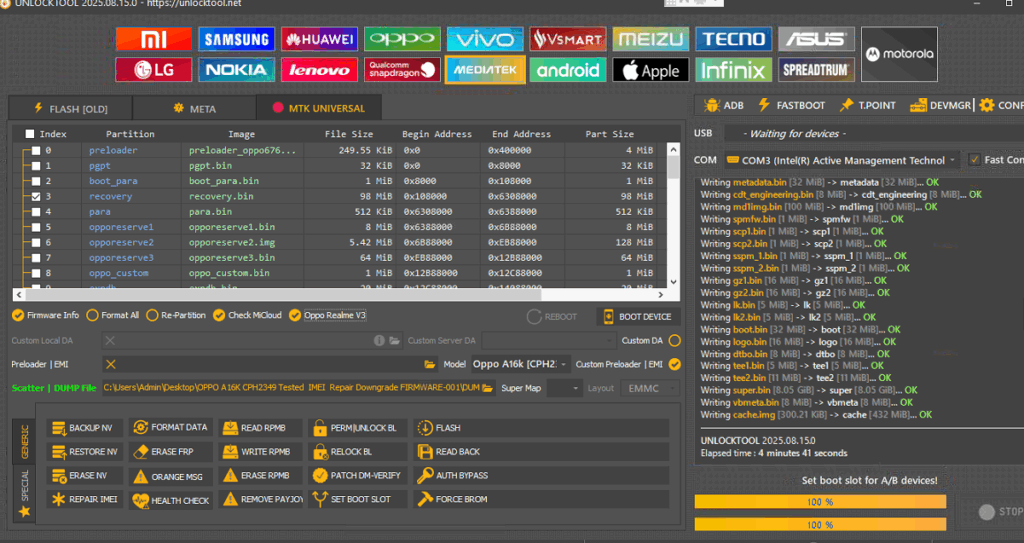Click the REPAIR IMEI button

[85, 500]
